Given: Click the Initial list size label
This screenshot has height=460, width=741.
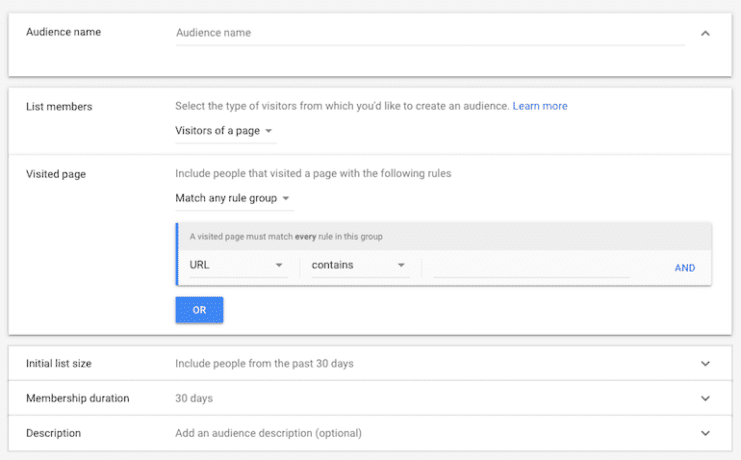Looking at the screenshot, I should coord(59,364).
